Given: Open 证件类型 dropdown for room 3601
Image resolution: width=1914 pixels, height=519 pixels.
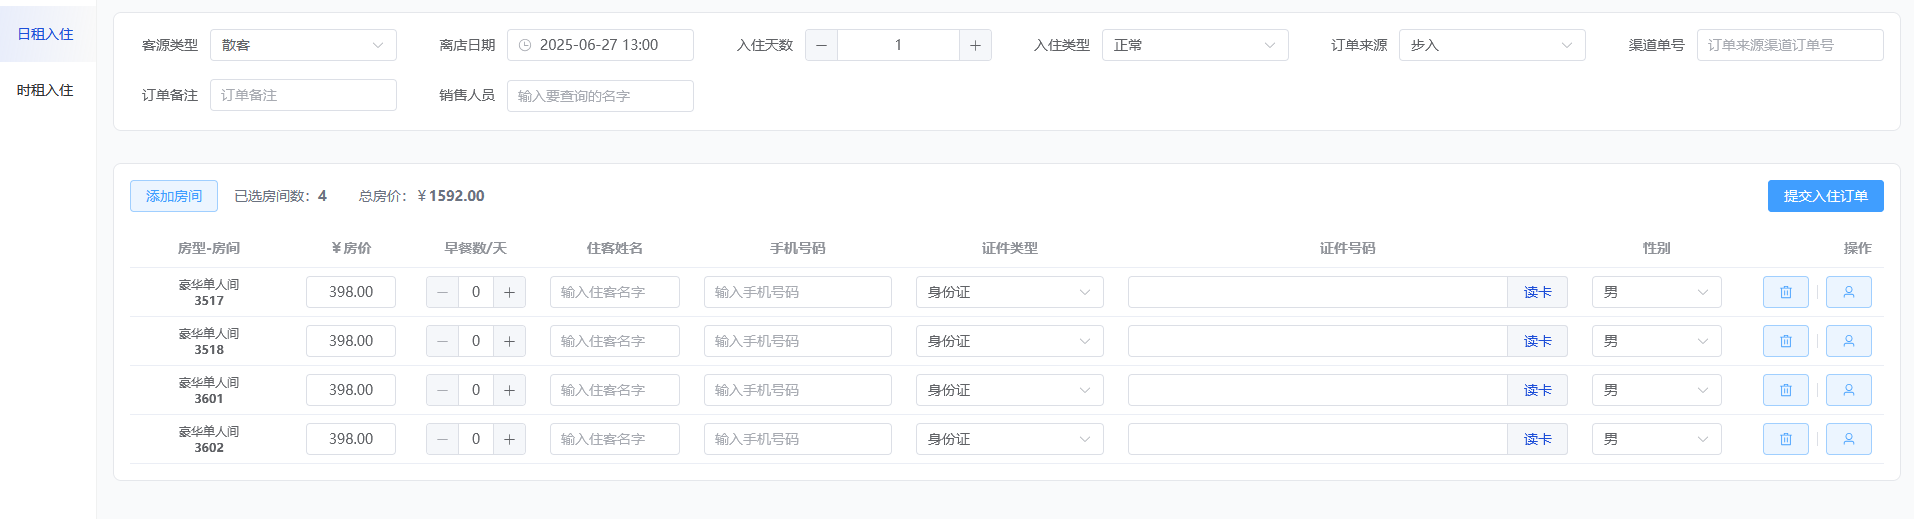Looking at the screenshot, I should click(x=1010, y=390).
